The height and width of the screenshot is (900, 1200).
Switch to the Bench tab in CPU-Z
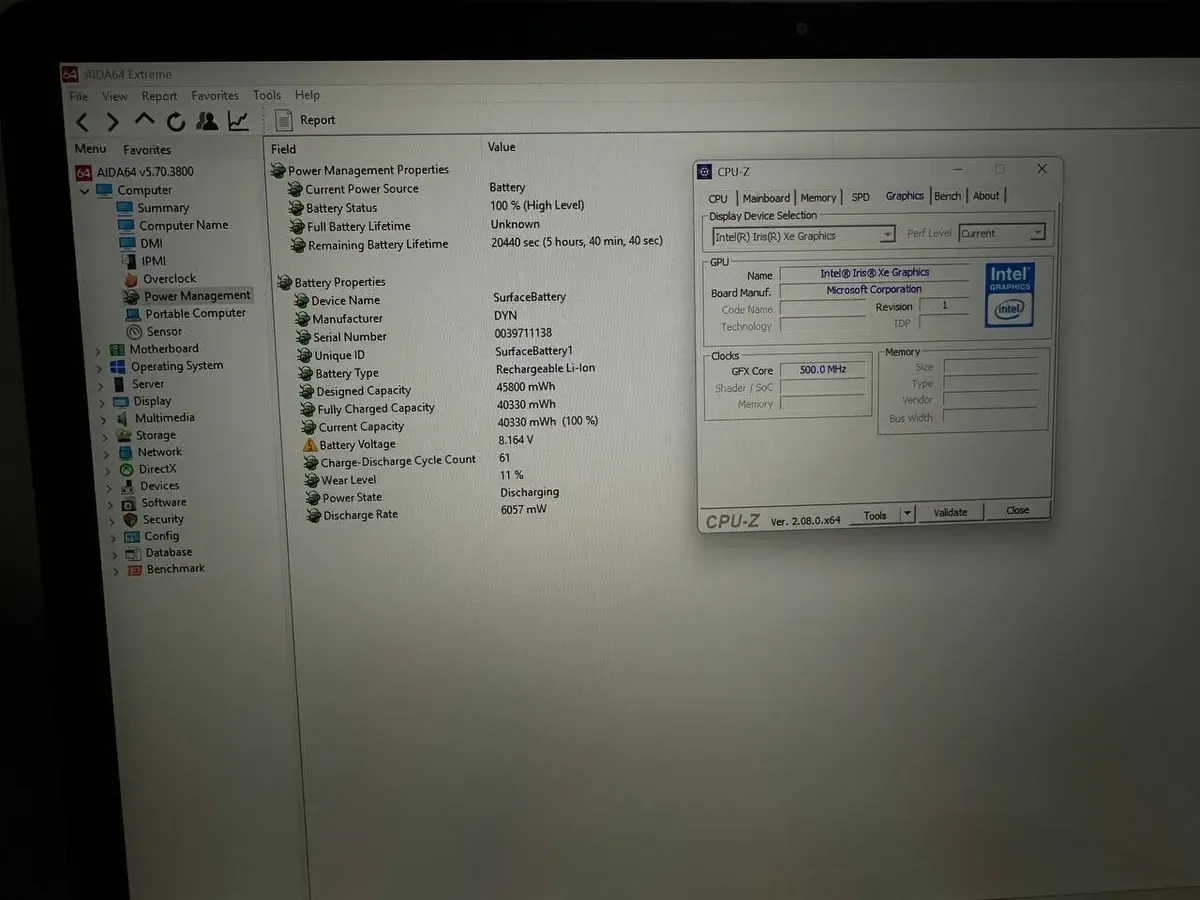click(947, 196)
